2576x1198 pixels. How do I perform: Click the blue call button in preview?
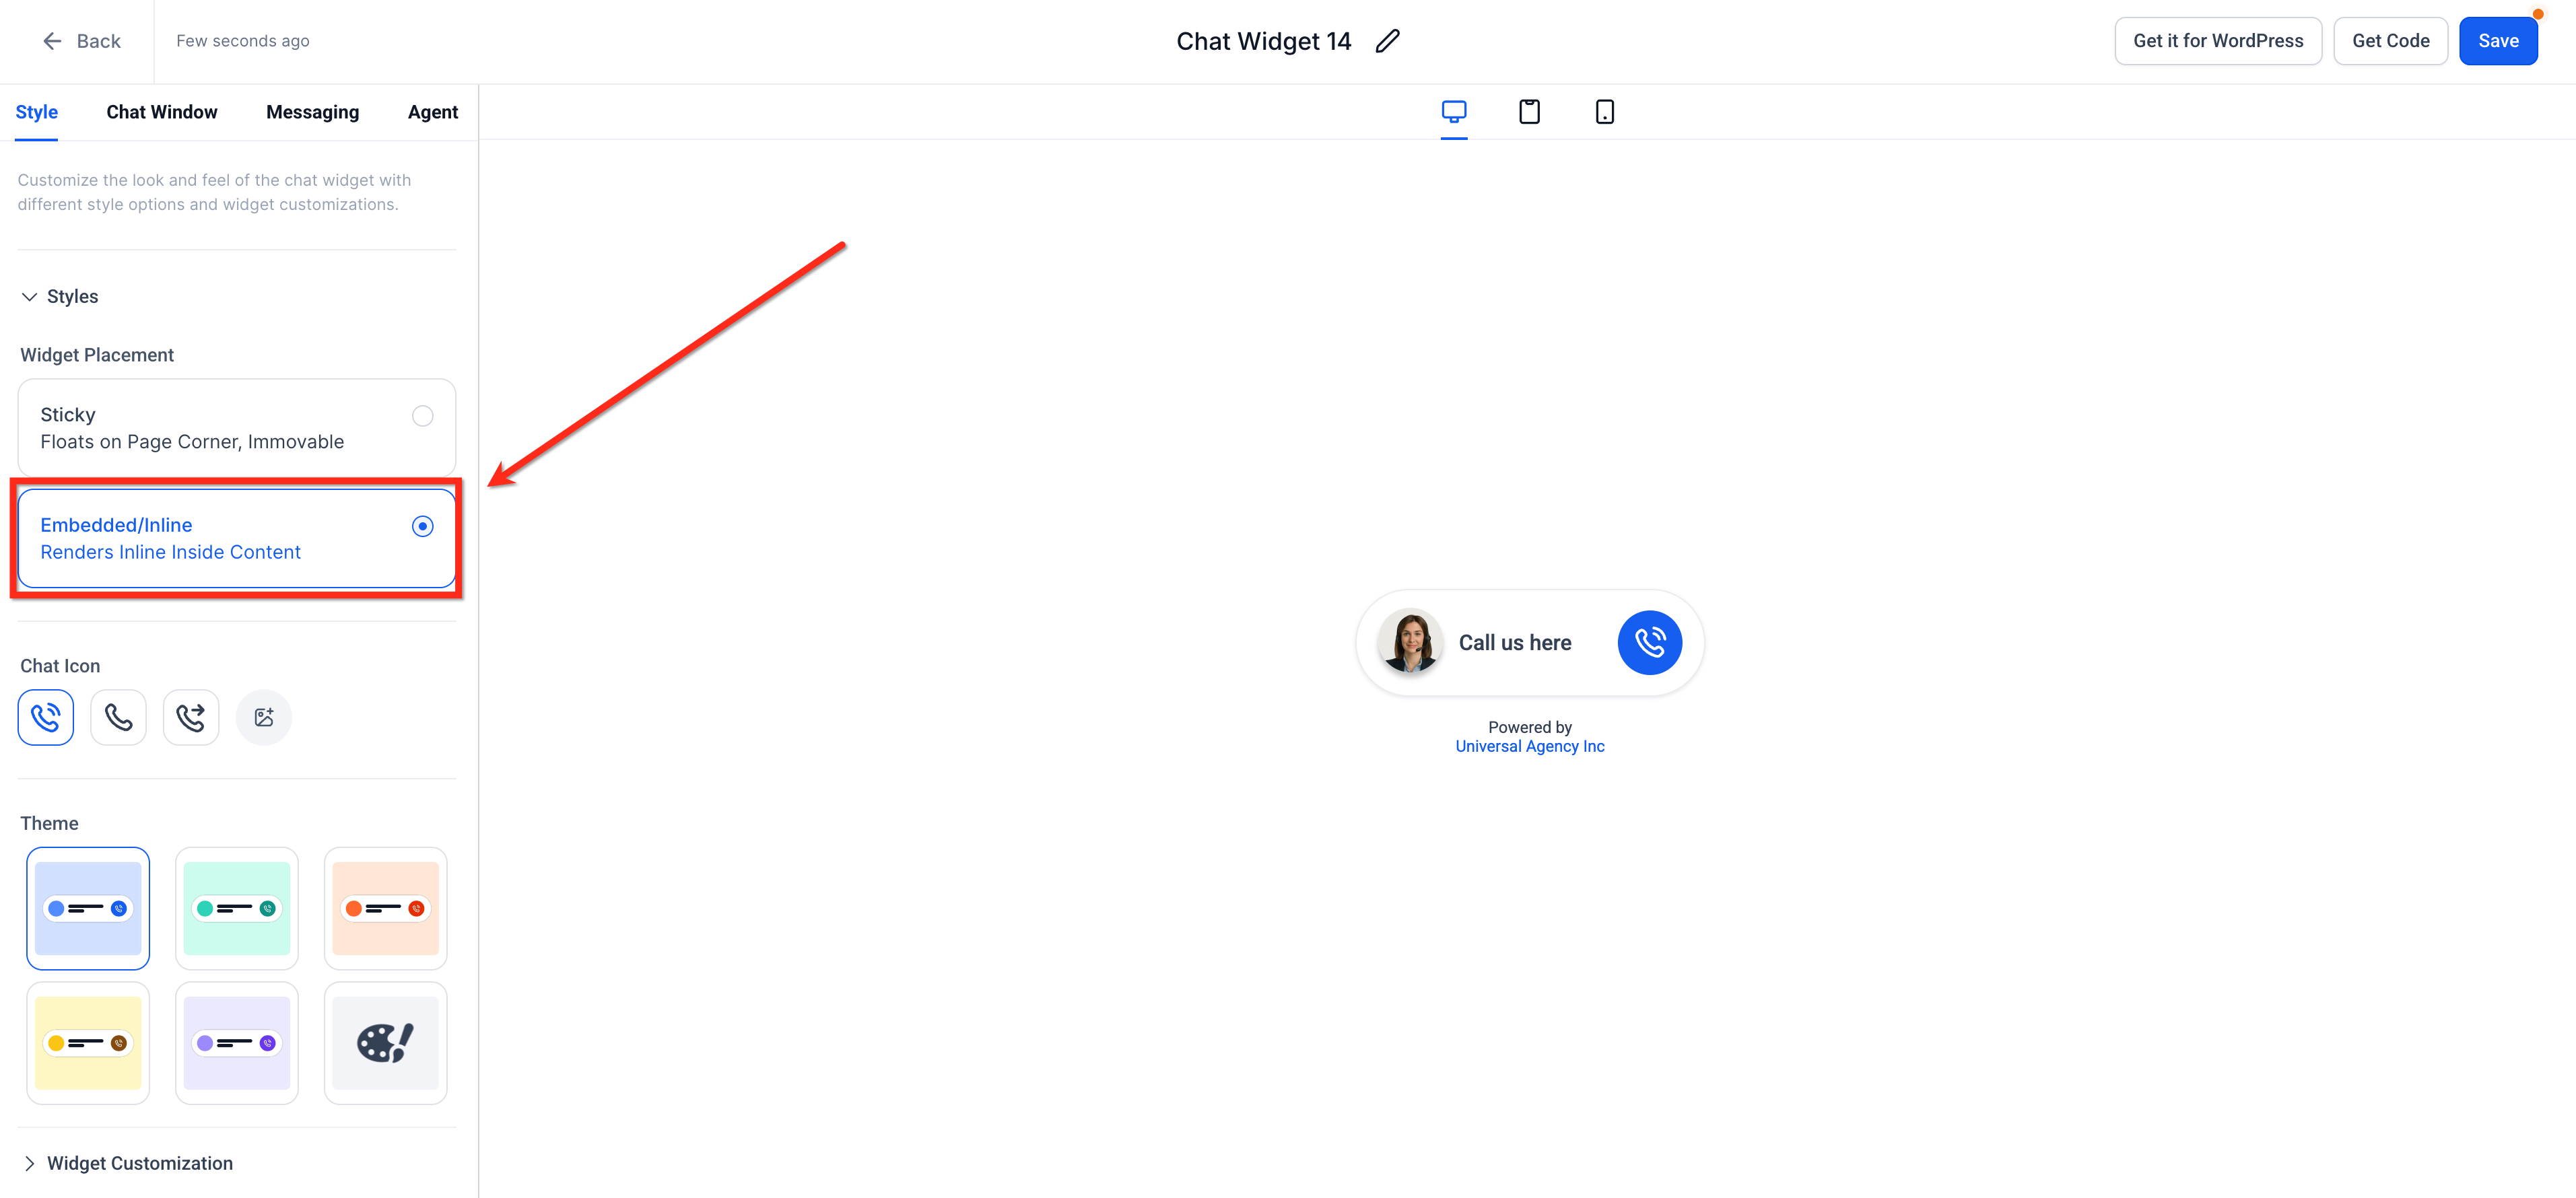click(1649, 642)
